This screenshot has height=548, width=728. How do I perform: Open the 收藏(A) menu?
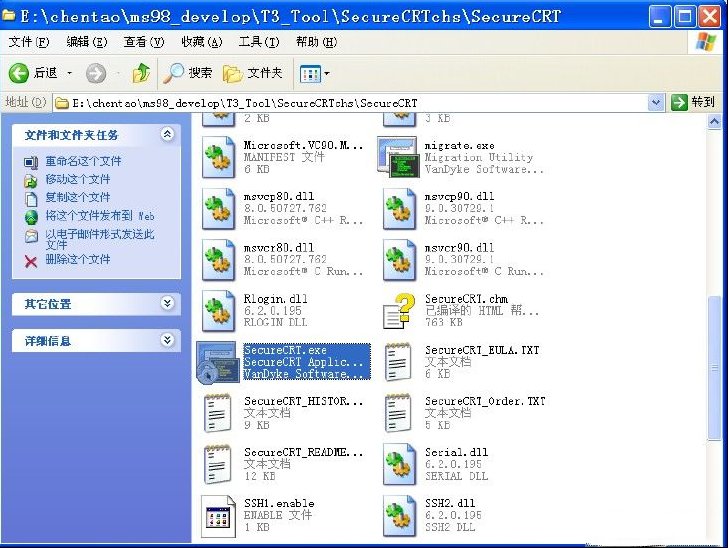click(202, 42)
